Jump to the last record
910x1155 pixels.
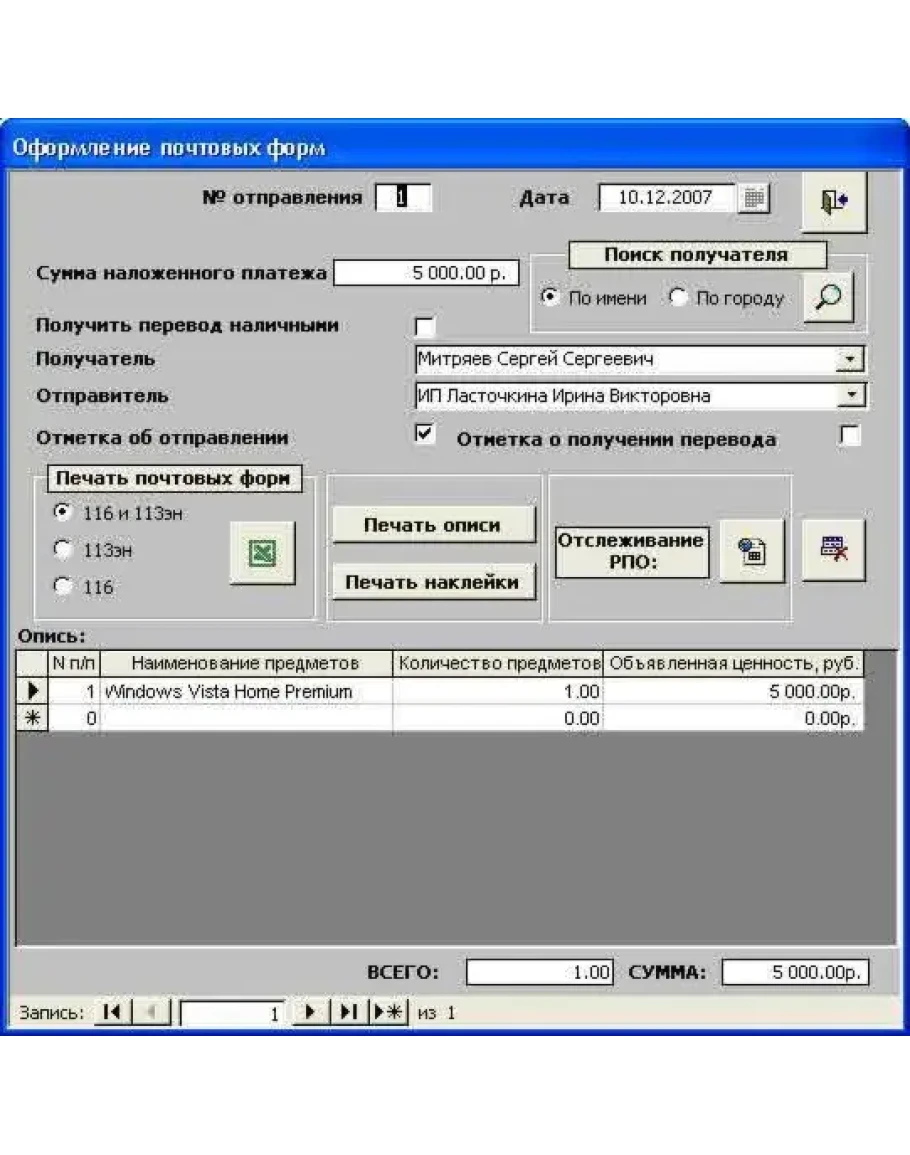[348, 1012]
